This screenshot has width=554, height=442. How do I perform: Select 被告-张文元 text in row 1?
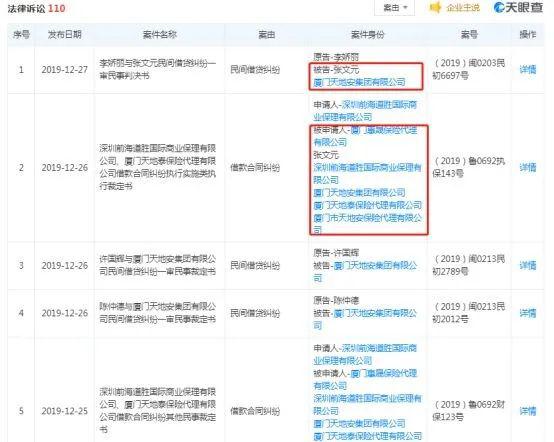(336, 70)
